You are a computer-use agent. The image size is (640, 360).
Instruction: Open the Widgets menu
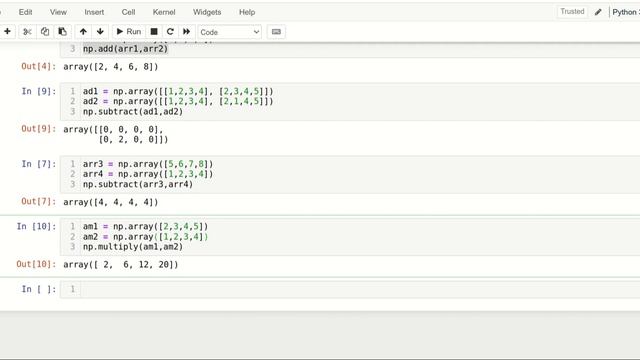(207, 12)
